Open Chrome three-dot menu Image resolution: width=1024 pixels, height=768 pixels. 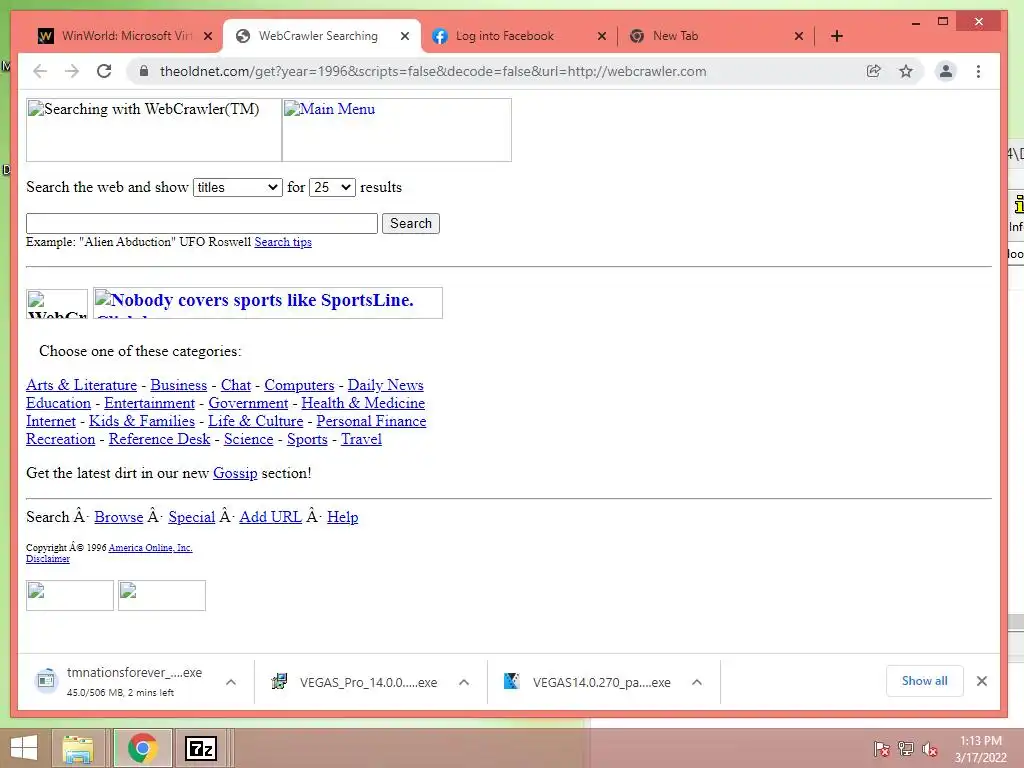pyautogui.click(x=978, y=71)
